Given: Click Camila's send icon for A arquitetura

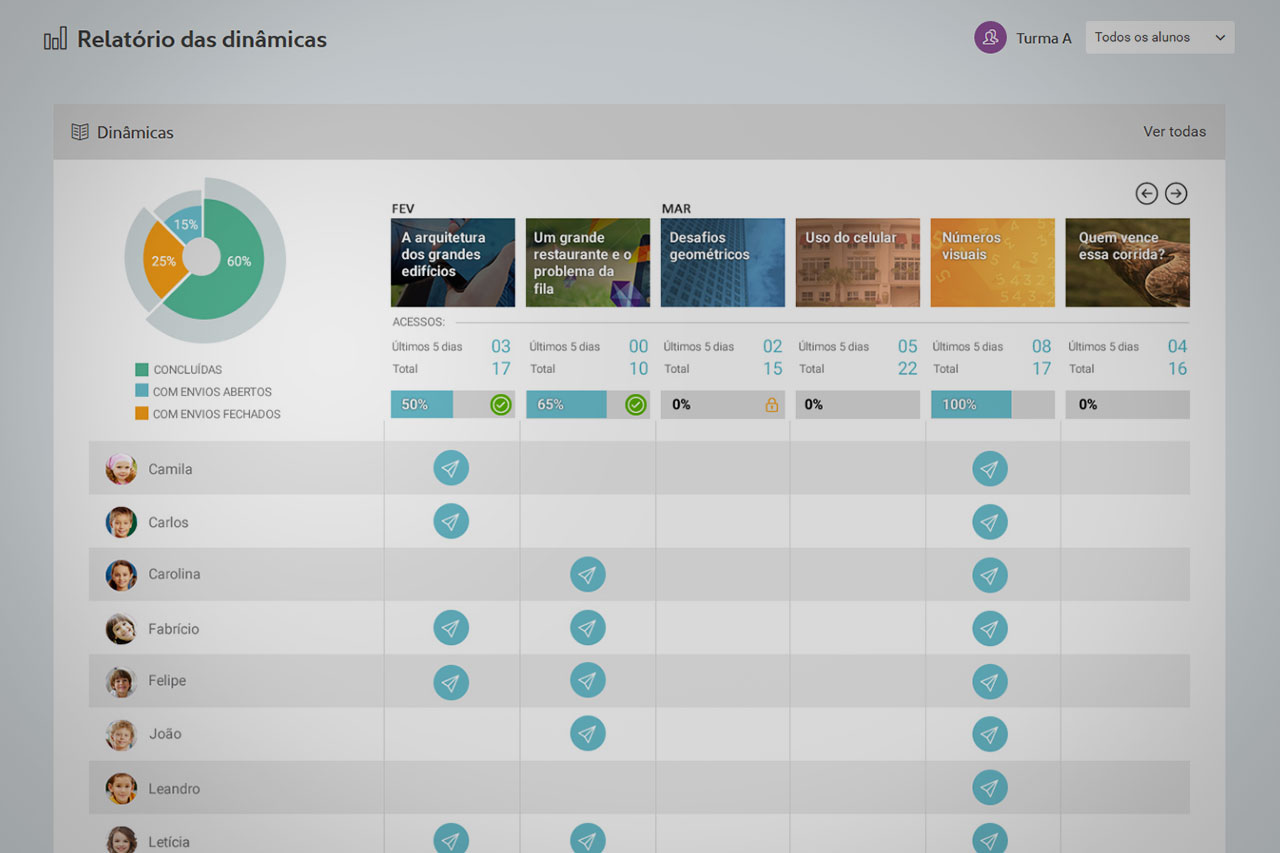Looking at the screenshot, I should tap(451, 468).
